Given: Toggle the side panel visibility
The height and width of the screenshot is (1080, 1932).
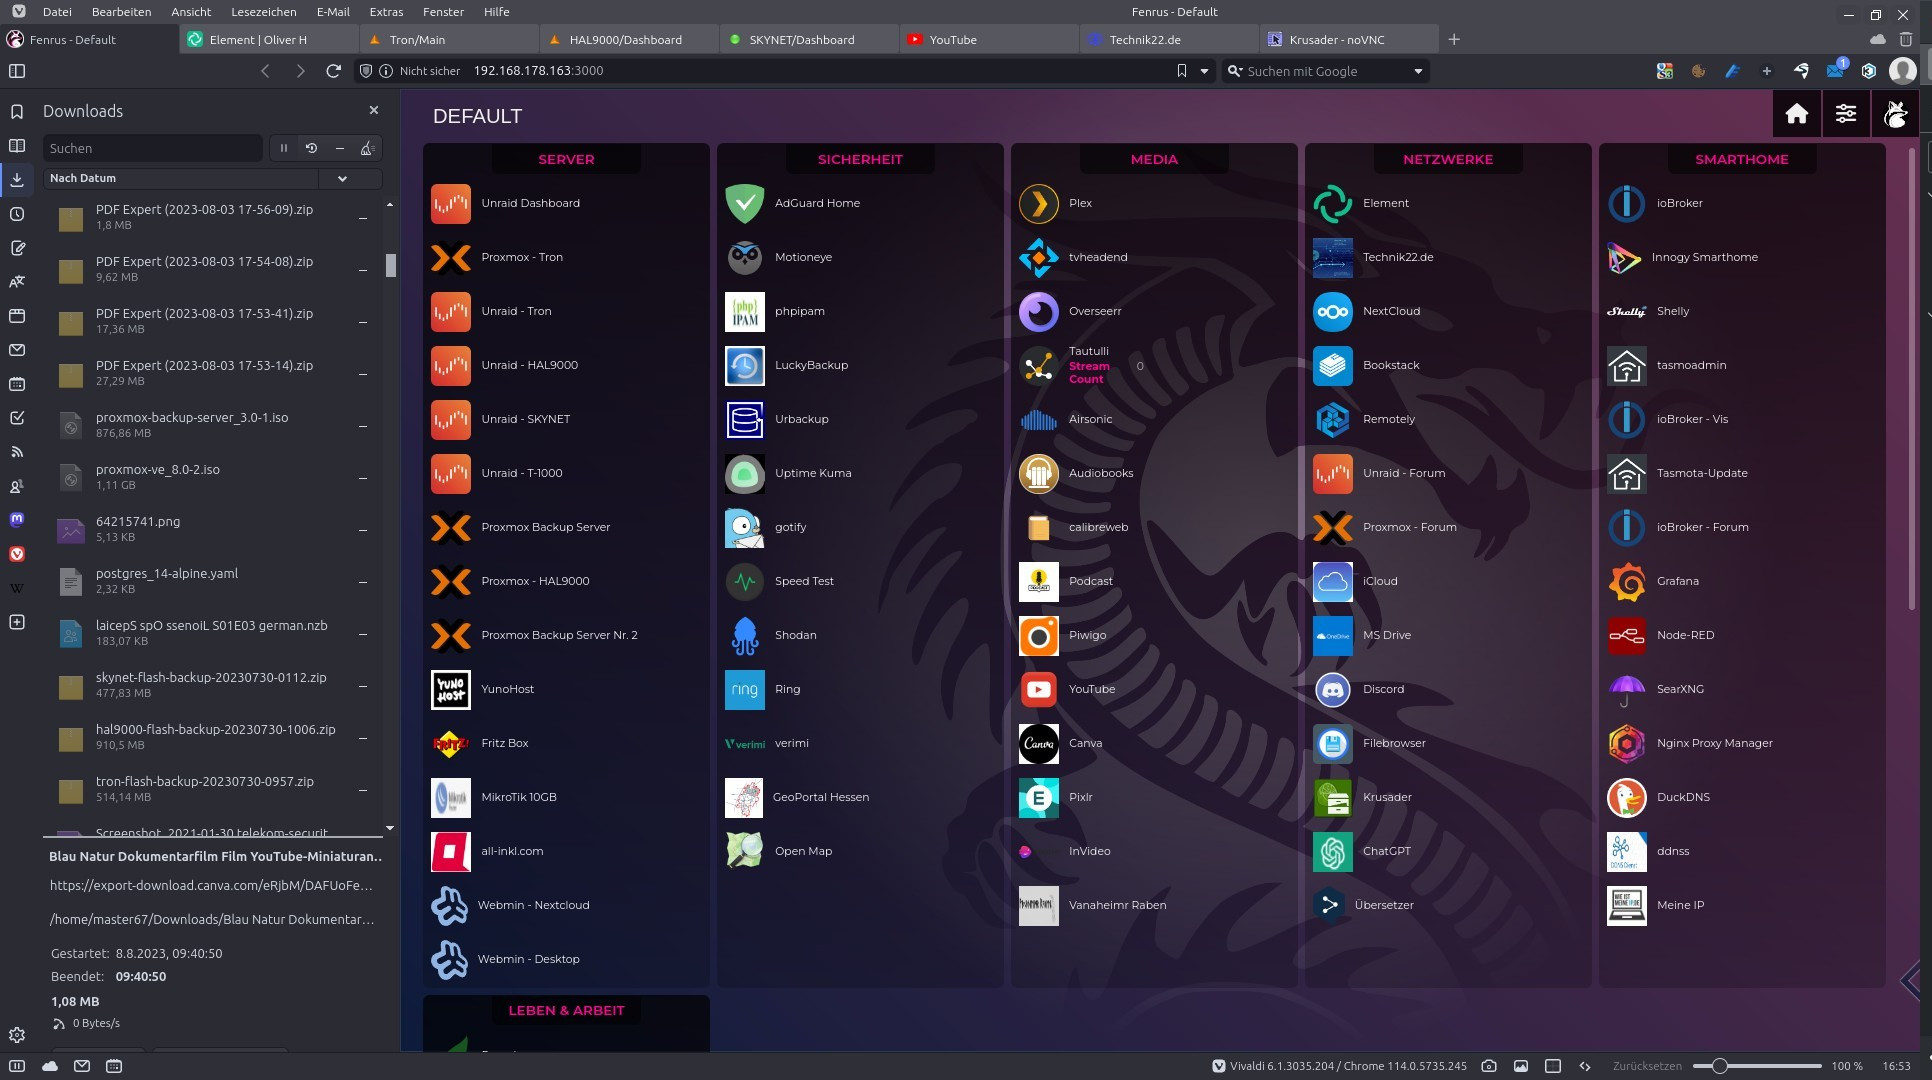Looking at the screenshot, I should (x=17, y=71).
